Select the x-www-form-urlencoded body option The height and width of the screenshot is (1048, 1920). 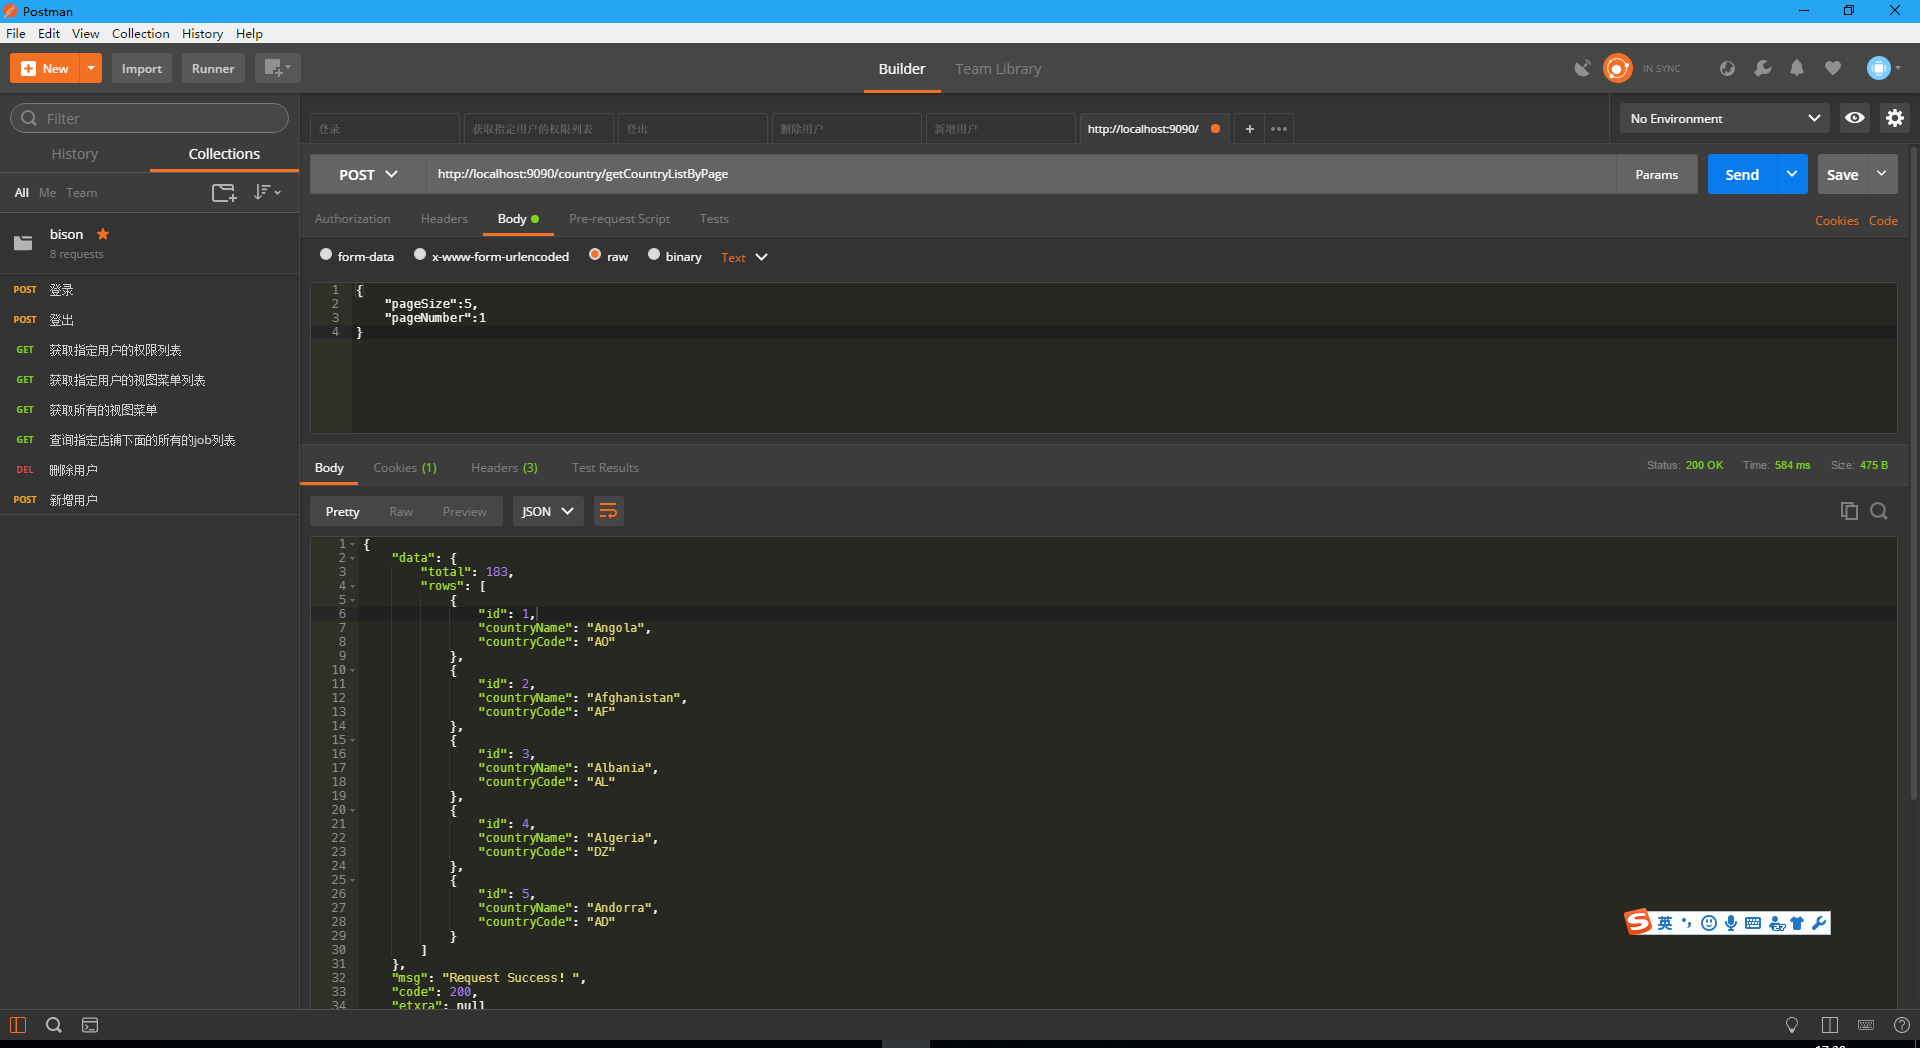(420, 255)
